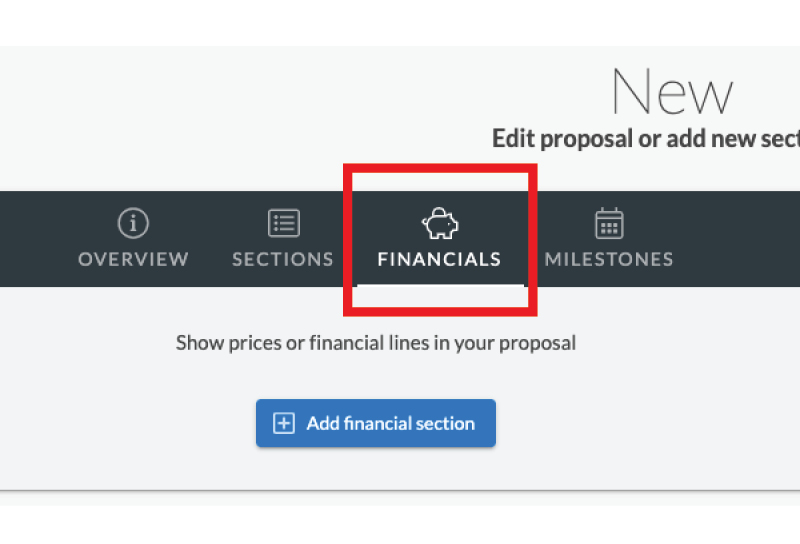Go to the MILESTONES tab label
This screenshot has height=544, width=800.
pyautogui.click(x=609, y=259)
